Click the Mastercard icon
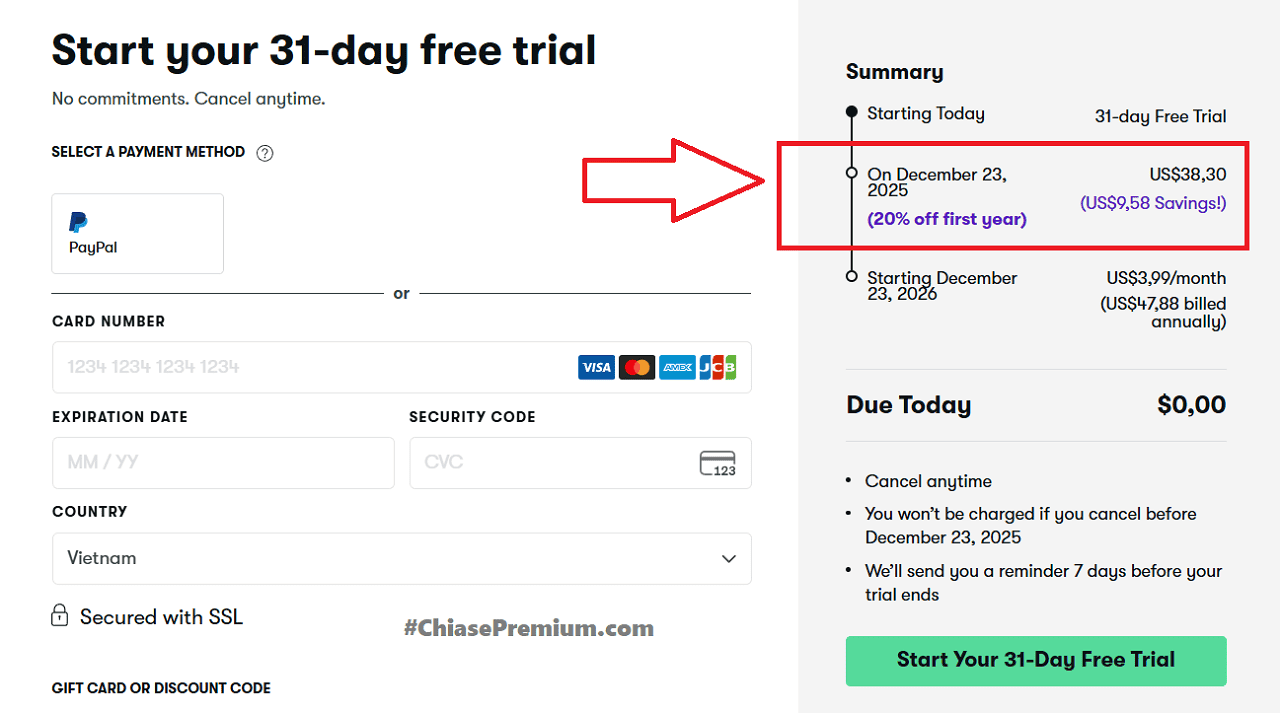Image resolution: width=1280 pixels, height=713 pixels. tap(636, 367)
